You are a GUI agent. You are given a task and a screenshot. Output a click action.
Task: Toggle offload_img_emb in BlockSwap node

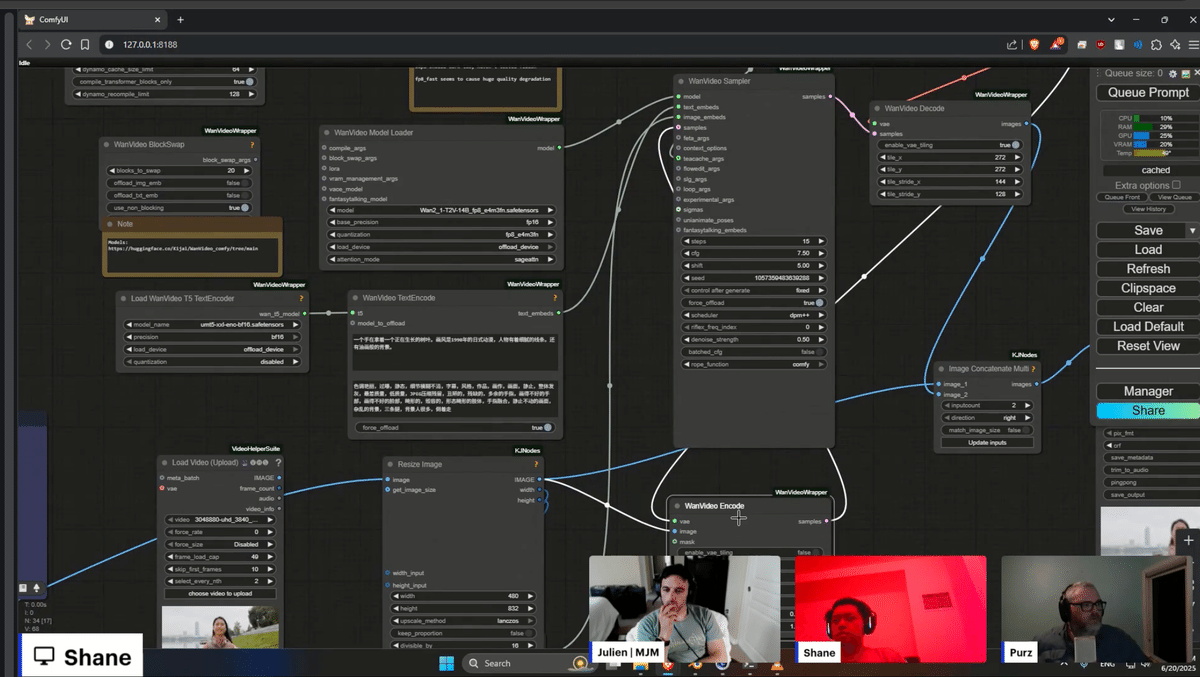(178, 183)
